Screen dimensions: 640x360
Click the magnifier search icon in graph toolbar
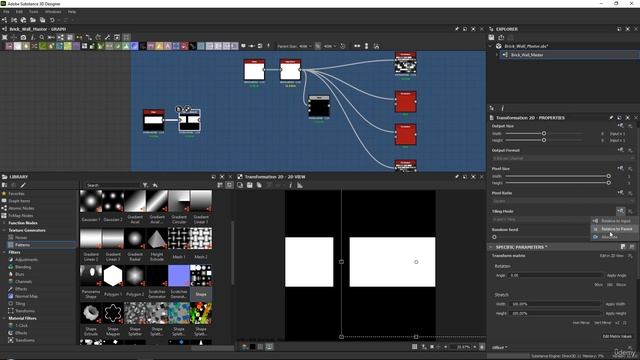coord(42,37)
